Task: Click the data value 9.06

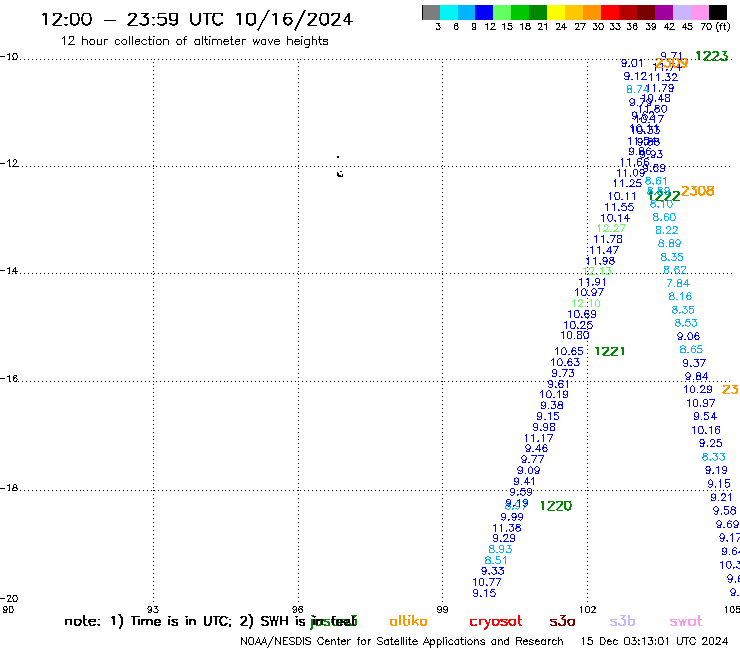Action: point(688,337)
